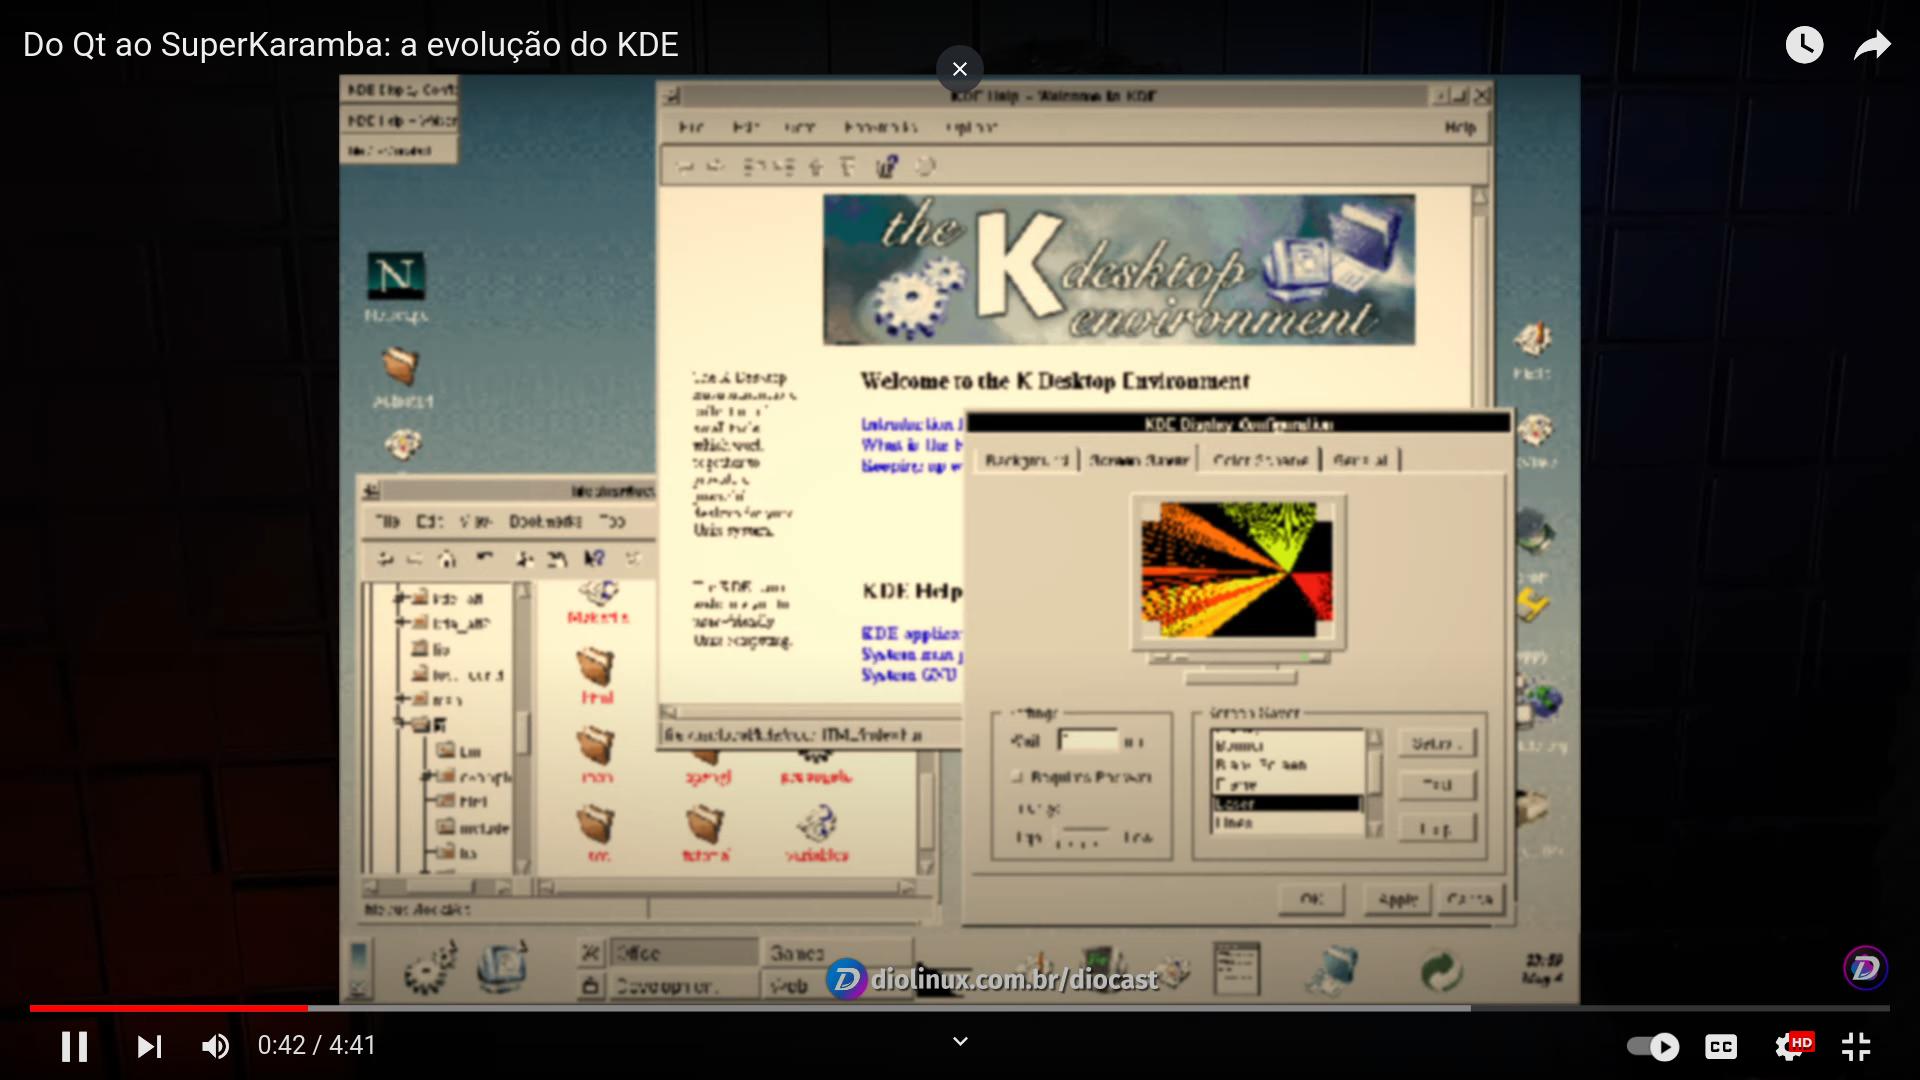Open Options menu in KDE Help window
Screen dimensions: 1920x1080
point(971,128)
